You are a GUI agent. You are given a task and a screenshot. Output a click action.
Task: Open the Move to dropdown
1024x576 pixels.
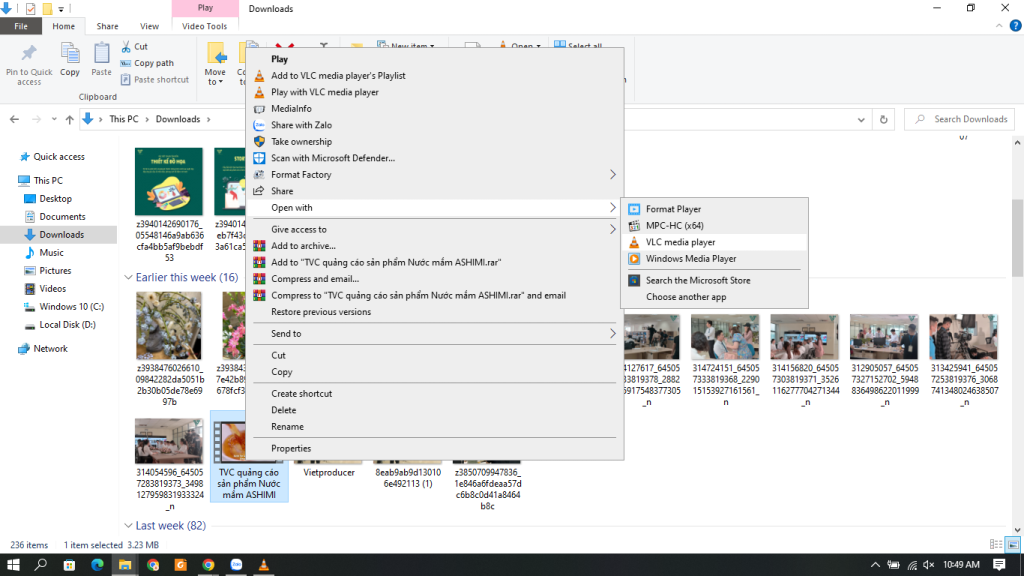coord(215,64)
